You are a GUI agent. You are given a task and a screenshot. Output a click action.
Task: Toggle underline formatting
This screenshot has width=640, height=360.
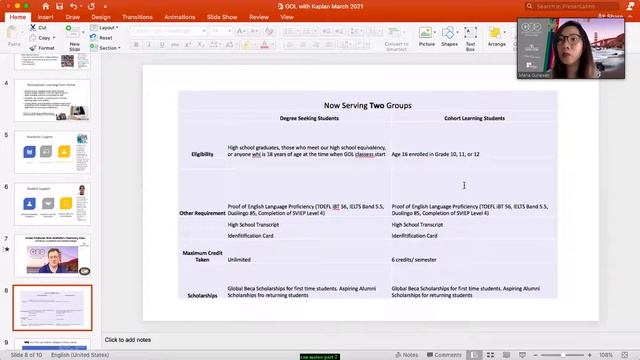(162, 44)
